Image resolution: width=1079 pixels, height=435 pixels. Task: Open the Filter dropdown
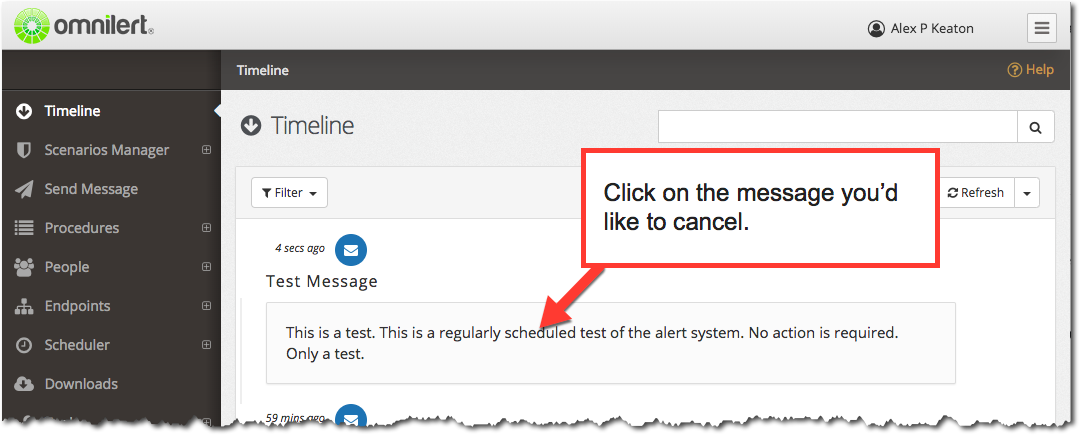pos(290,193)
